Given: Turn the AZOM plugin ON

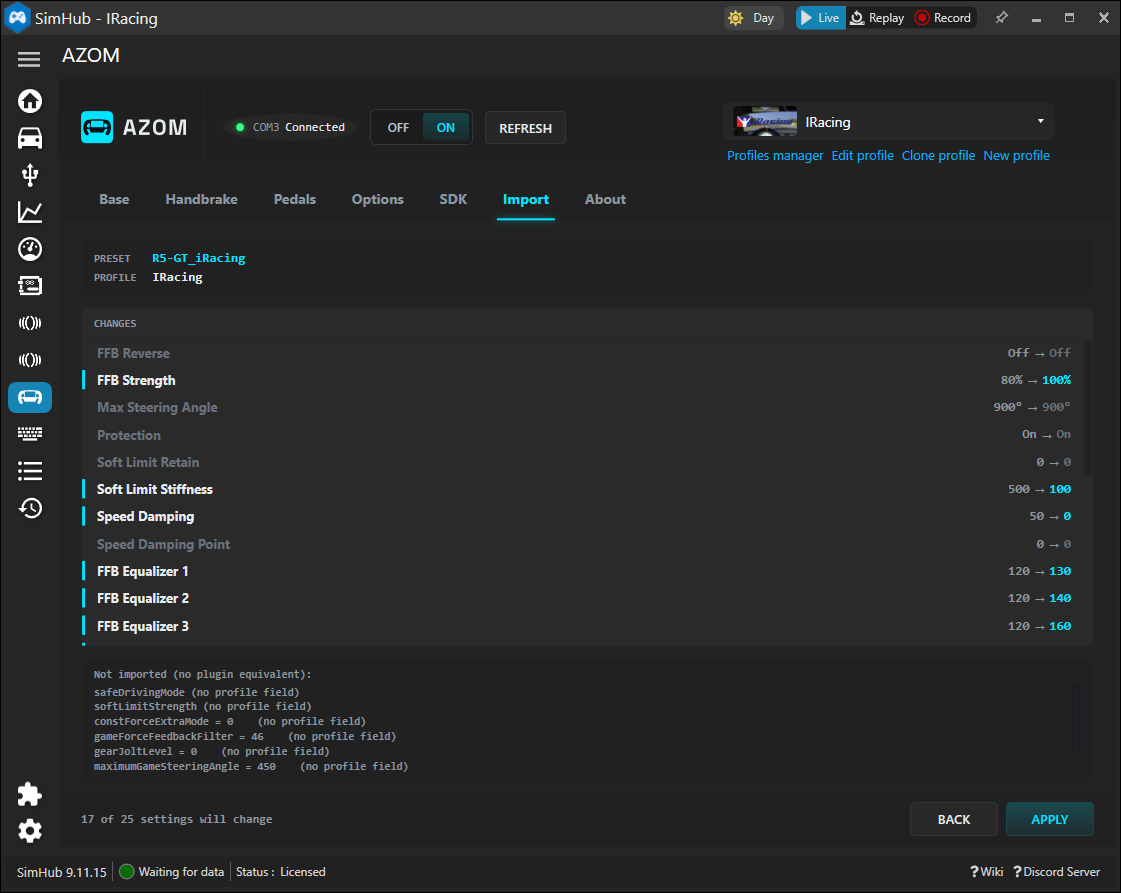Looking at the screenshot, I should [445, 128].
